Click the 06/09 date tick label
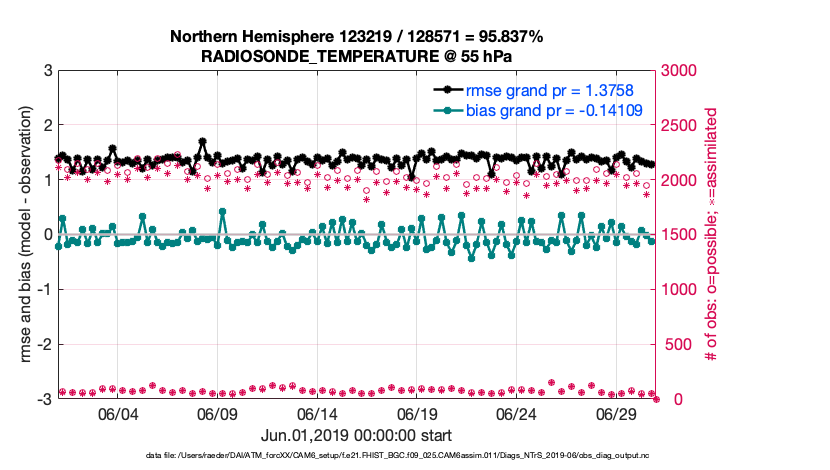Screen dimensions: 830x470 point(217,414)
